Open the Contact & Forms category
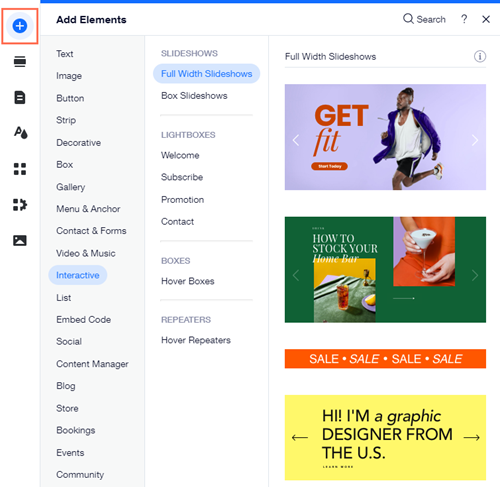 (x=91, y=231)
